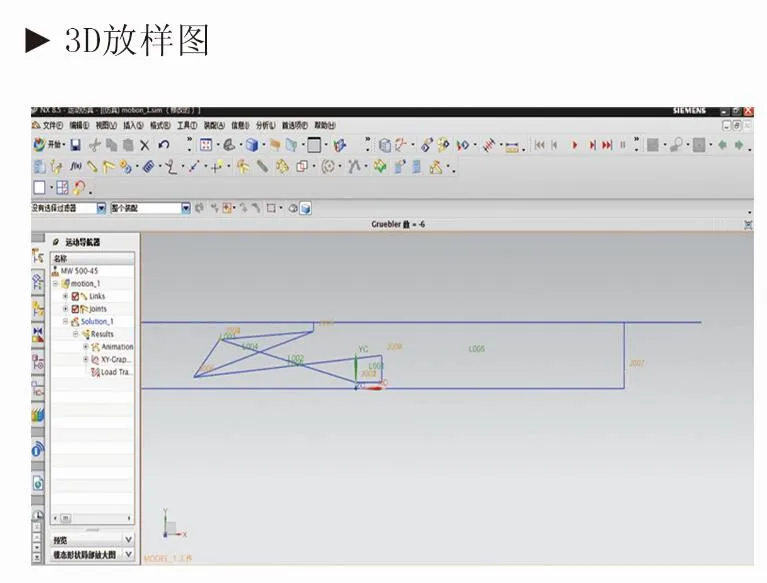Click the 名称 column header
767x583 pixels.
(x=92, y=259)
